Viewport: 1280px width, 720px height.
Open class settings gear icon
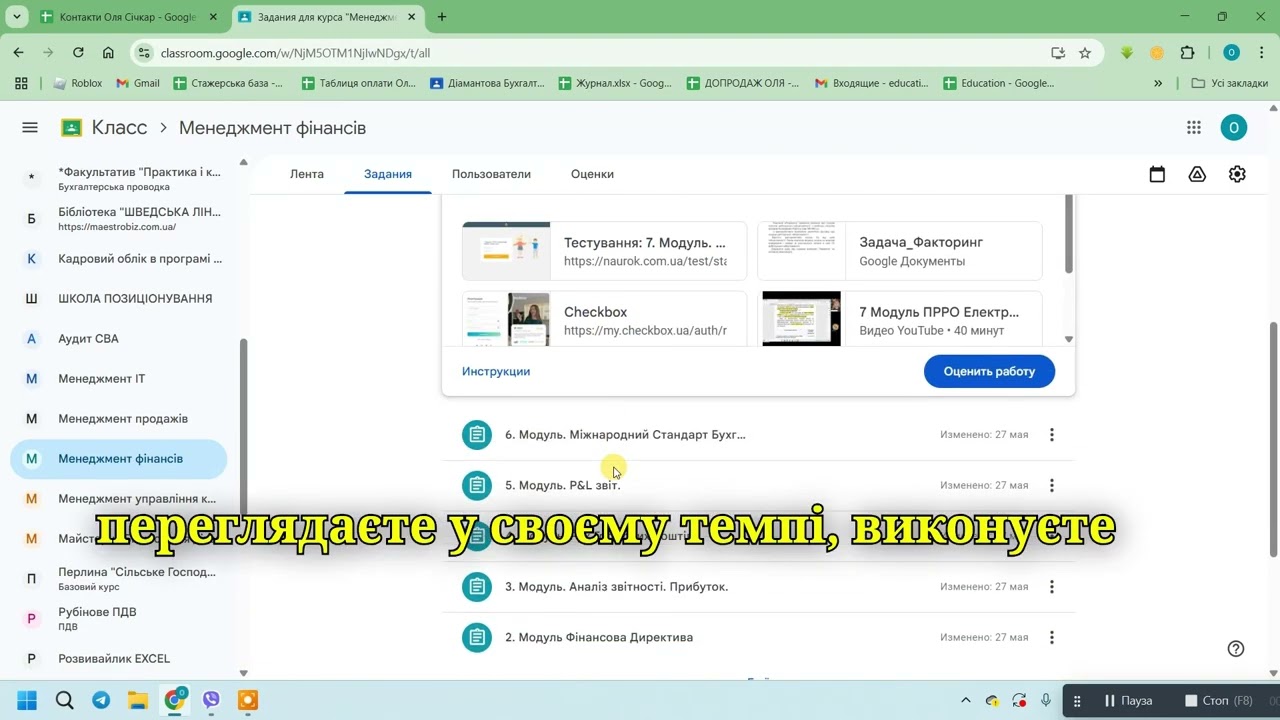coord(1237,174)
